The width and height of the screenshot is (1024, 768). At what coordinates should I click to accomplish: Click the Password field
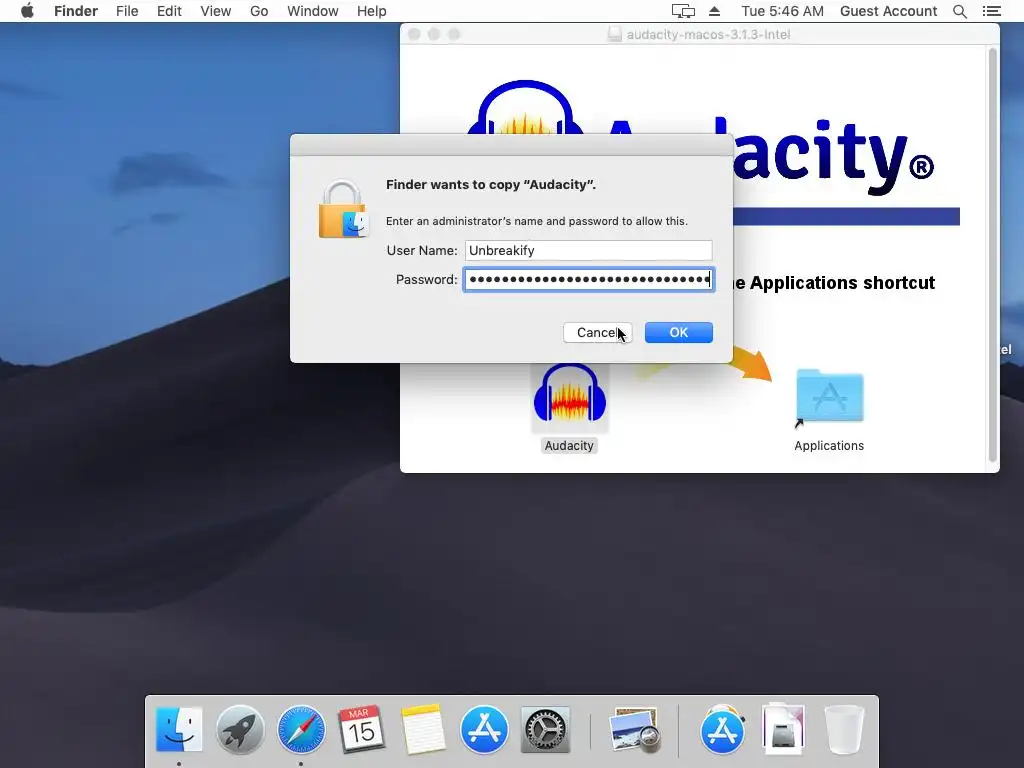(588, 280)
